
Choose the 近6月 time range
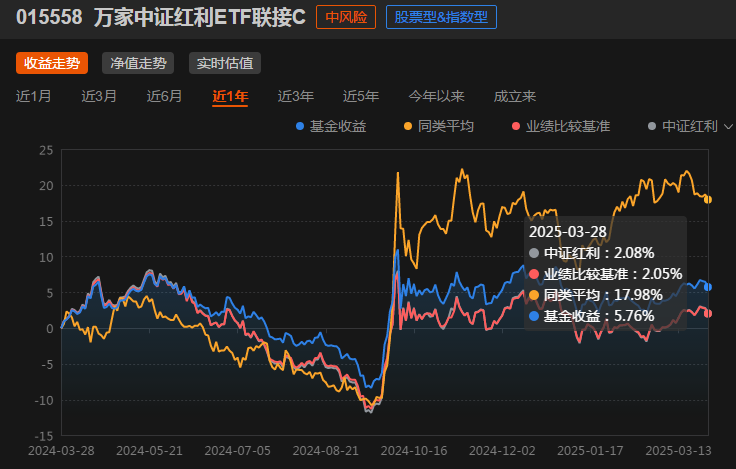point(164,96)
